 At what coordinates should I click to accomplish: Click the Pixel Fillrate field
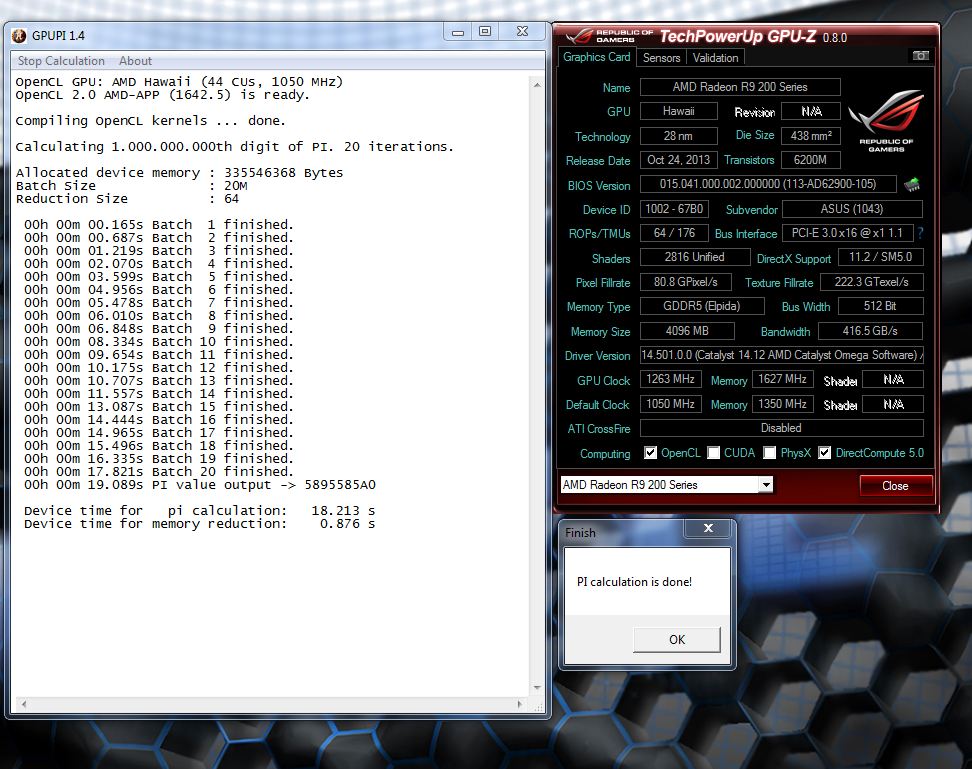coord(686,282)
